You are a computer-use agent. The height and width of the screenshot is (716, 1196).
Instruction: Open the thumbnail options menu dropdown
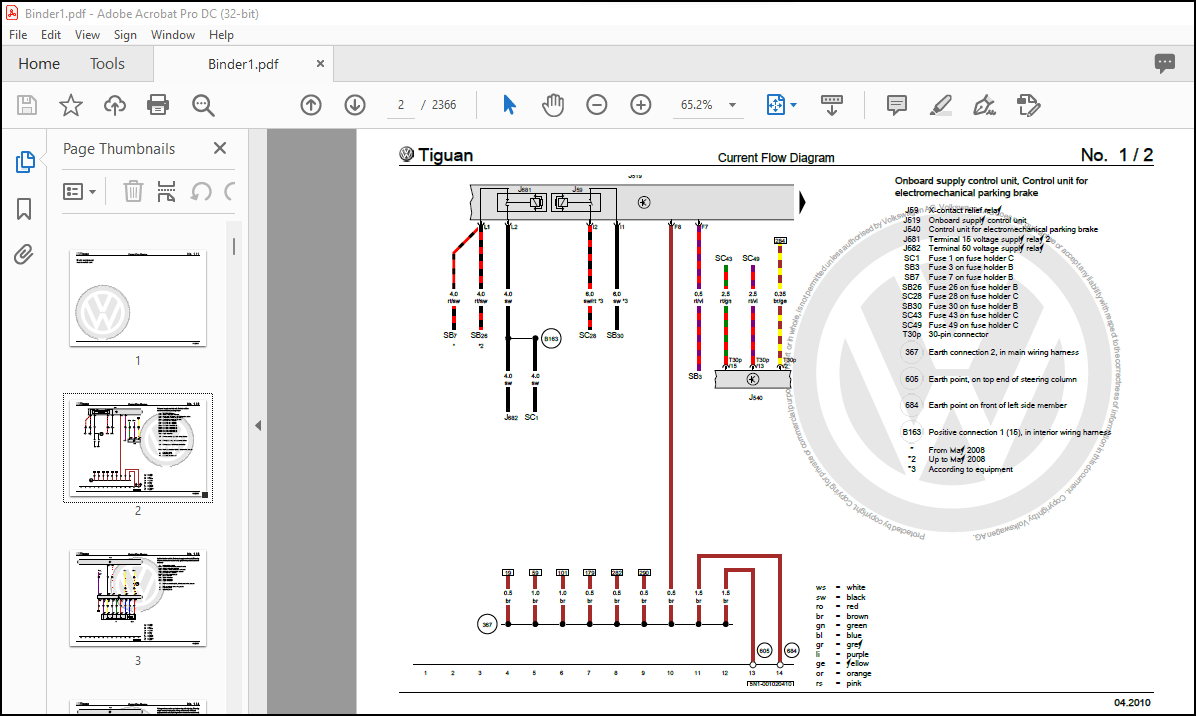coord(79,191)
